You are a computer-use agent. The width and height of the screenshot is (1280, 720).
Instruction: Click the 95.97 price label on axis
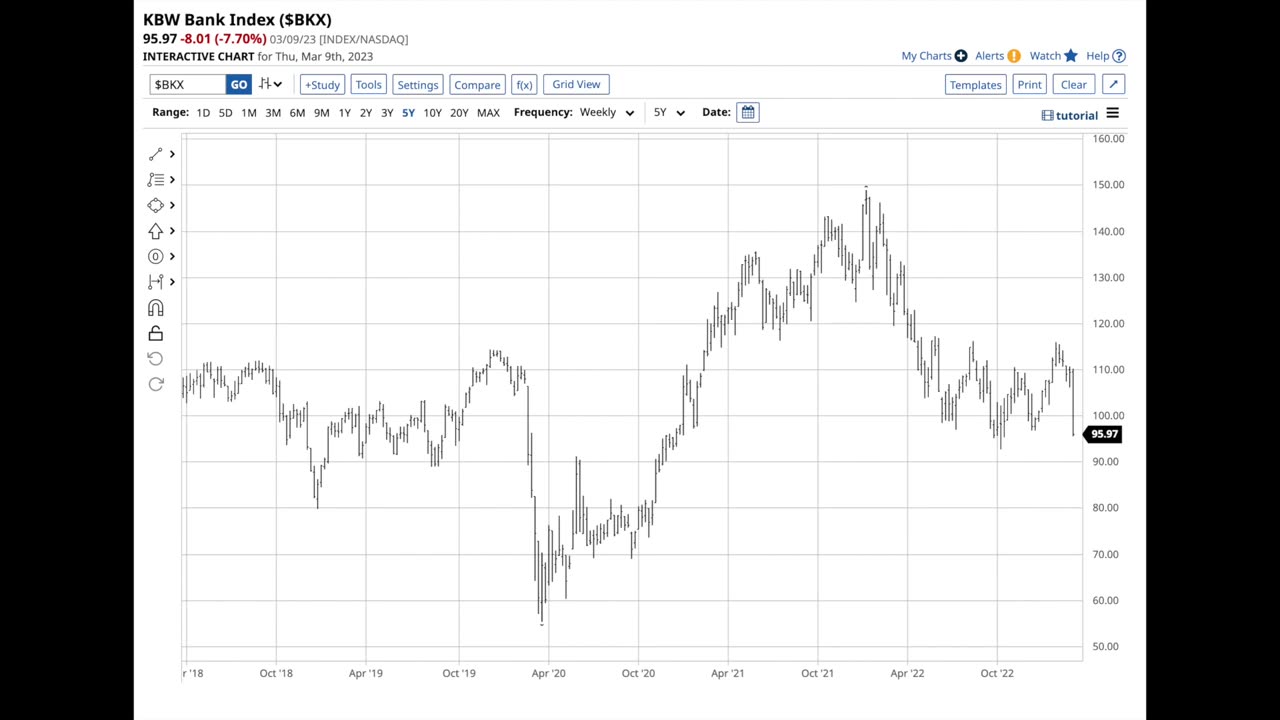click(1103, 434)
